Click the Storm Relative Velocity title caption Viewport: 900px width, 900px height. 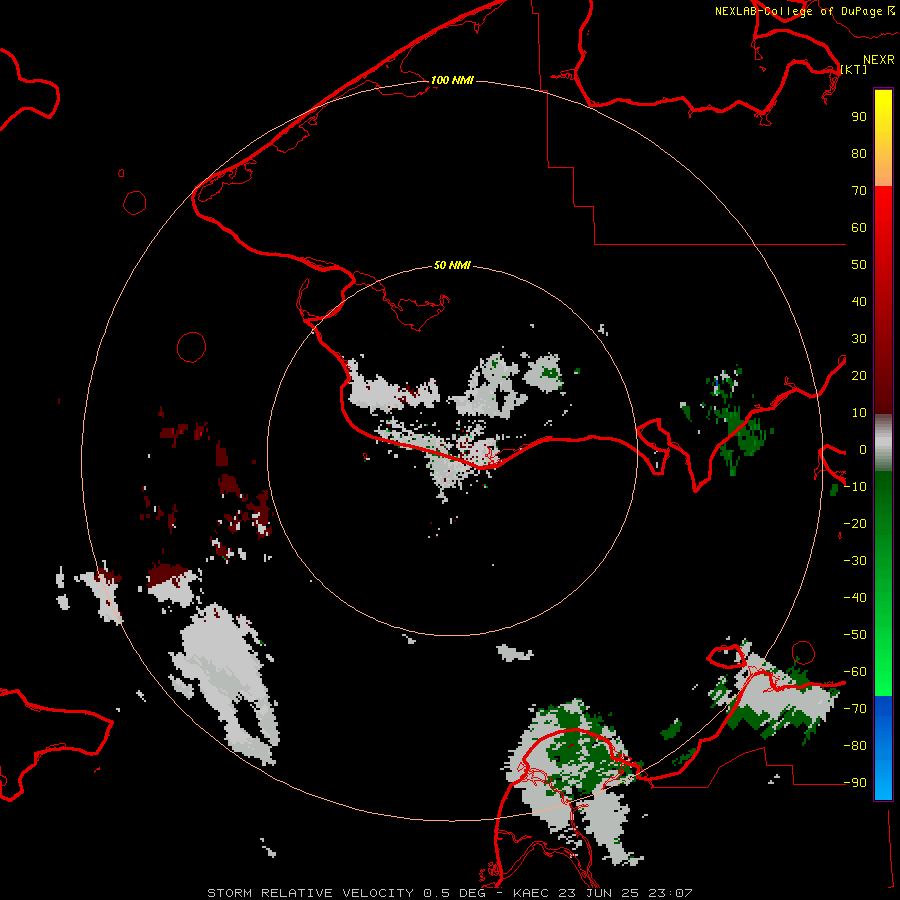pyautogui.click(x=450, y=893)
